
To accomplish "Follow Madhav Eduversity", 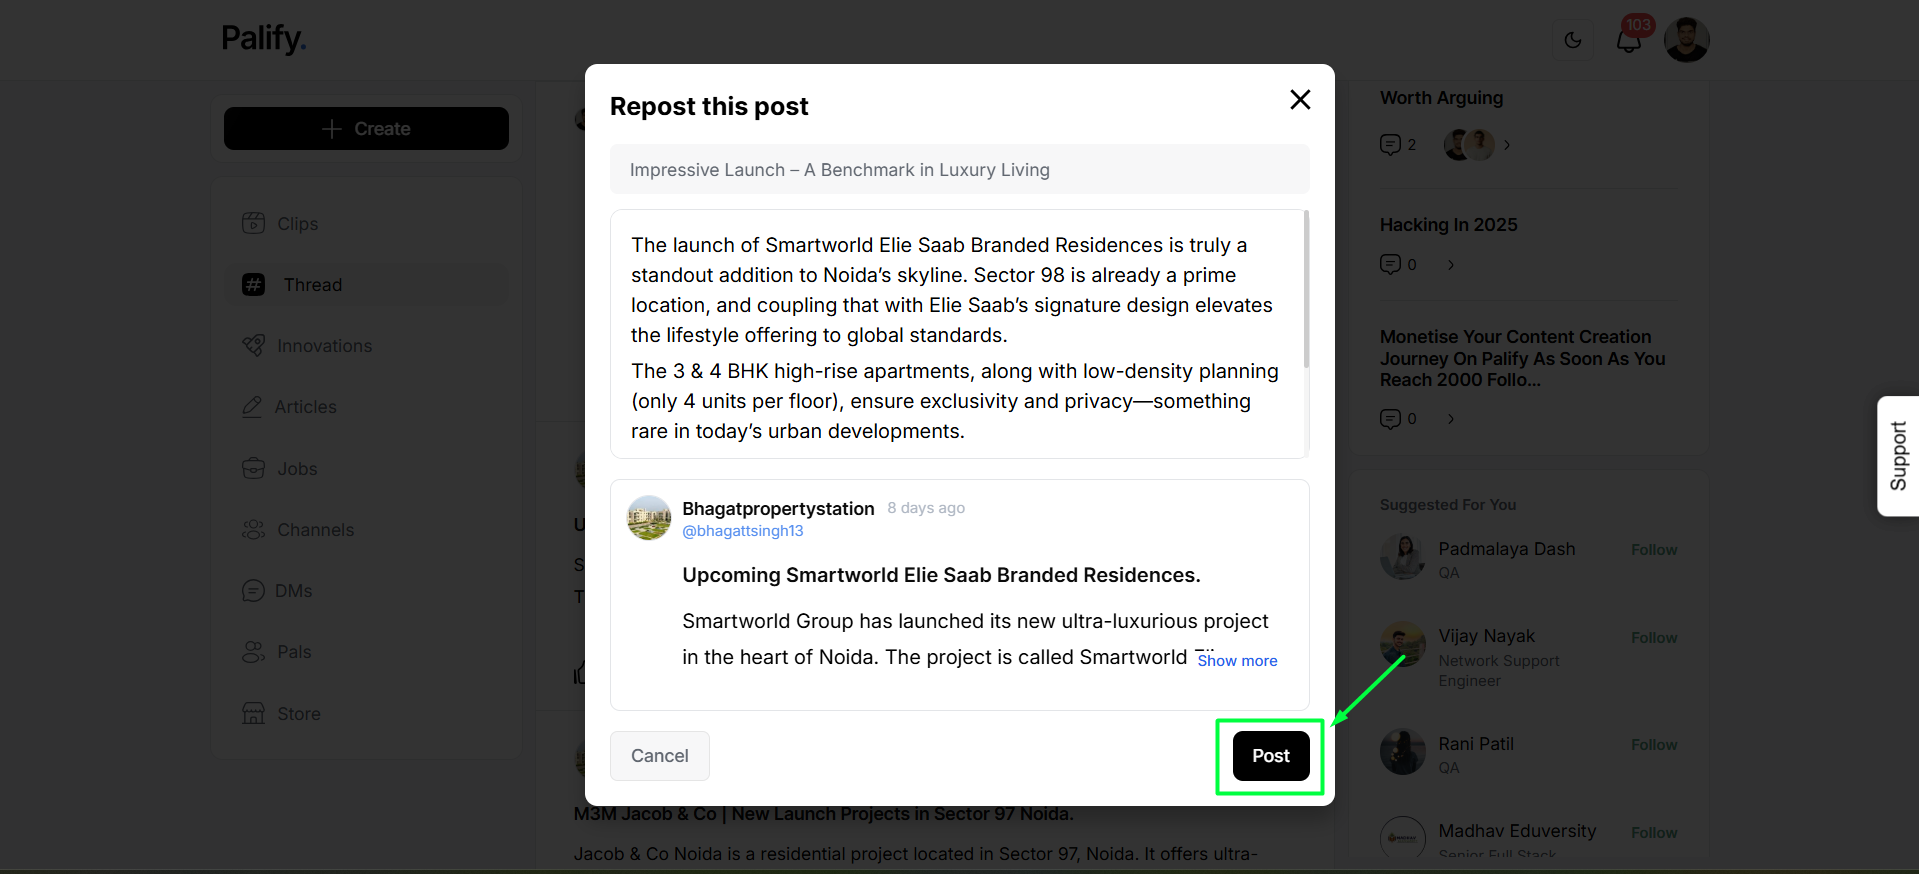I will [1654, 833].
